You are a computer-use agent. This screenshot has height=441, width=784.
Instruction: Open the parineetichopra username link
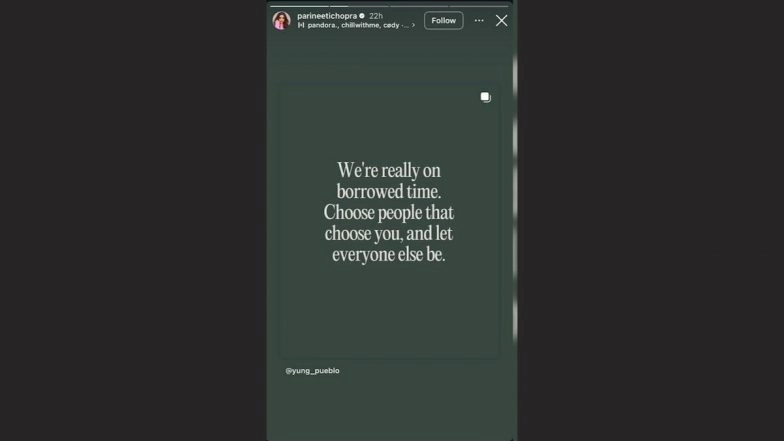point(327,16)
